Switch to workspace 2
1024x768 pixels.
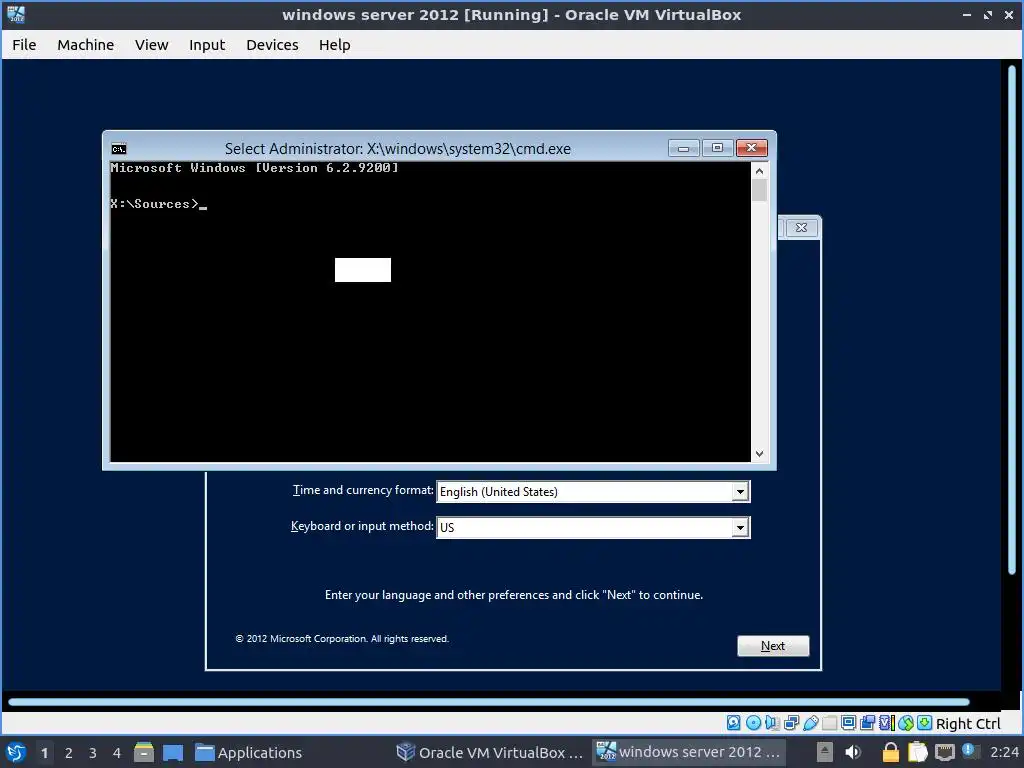pyautogui.click(x=69, y=753)
